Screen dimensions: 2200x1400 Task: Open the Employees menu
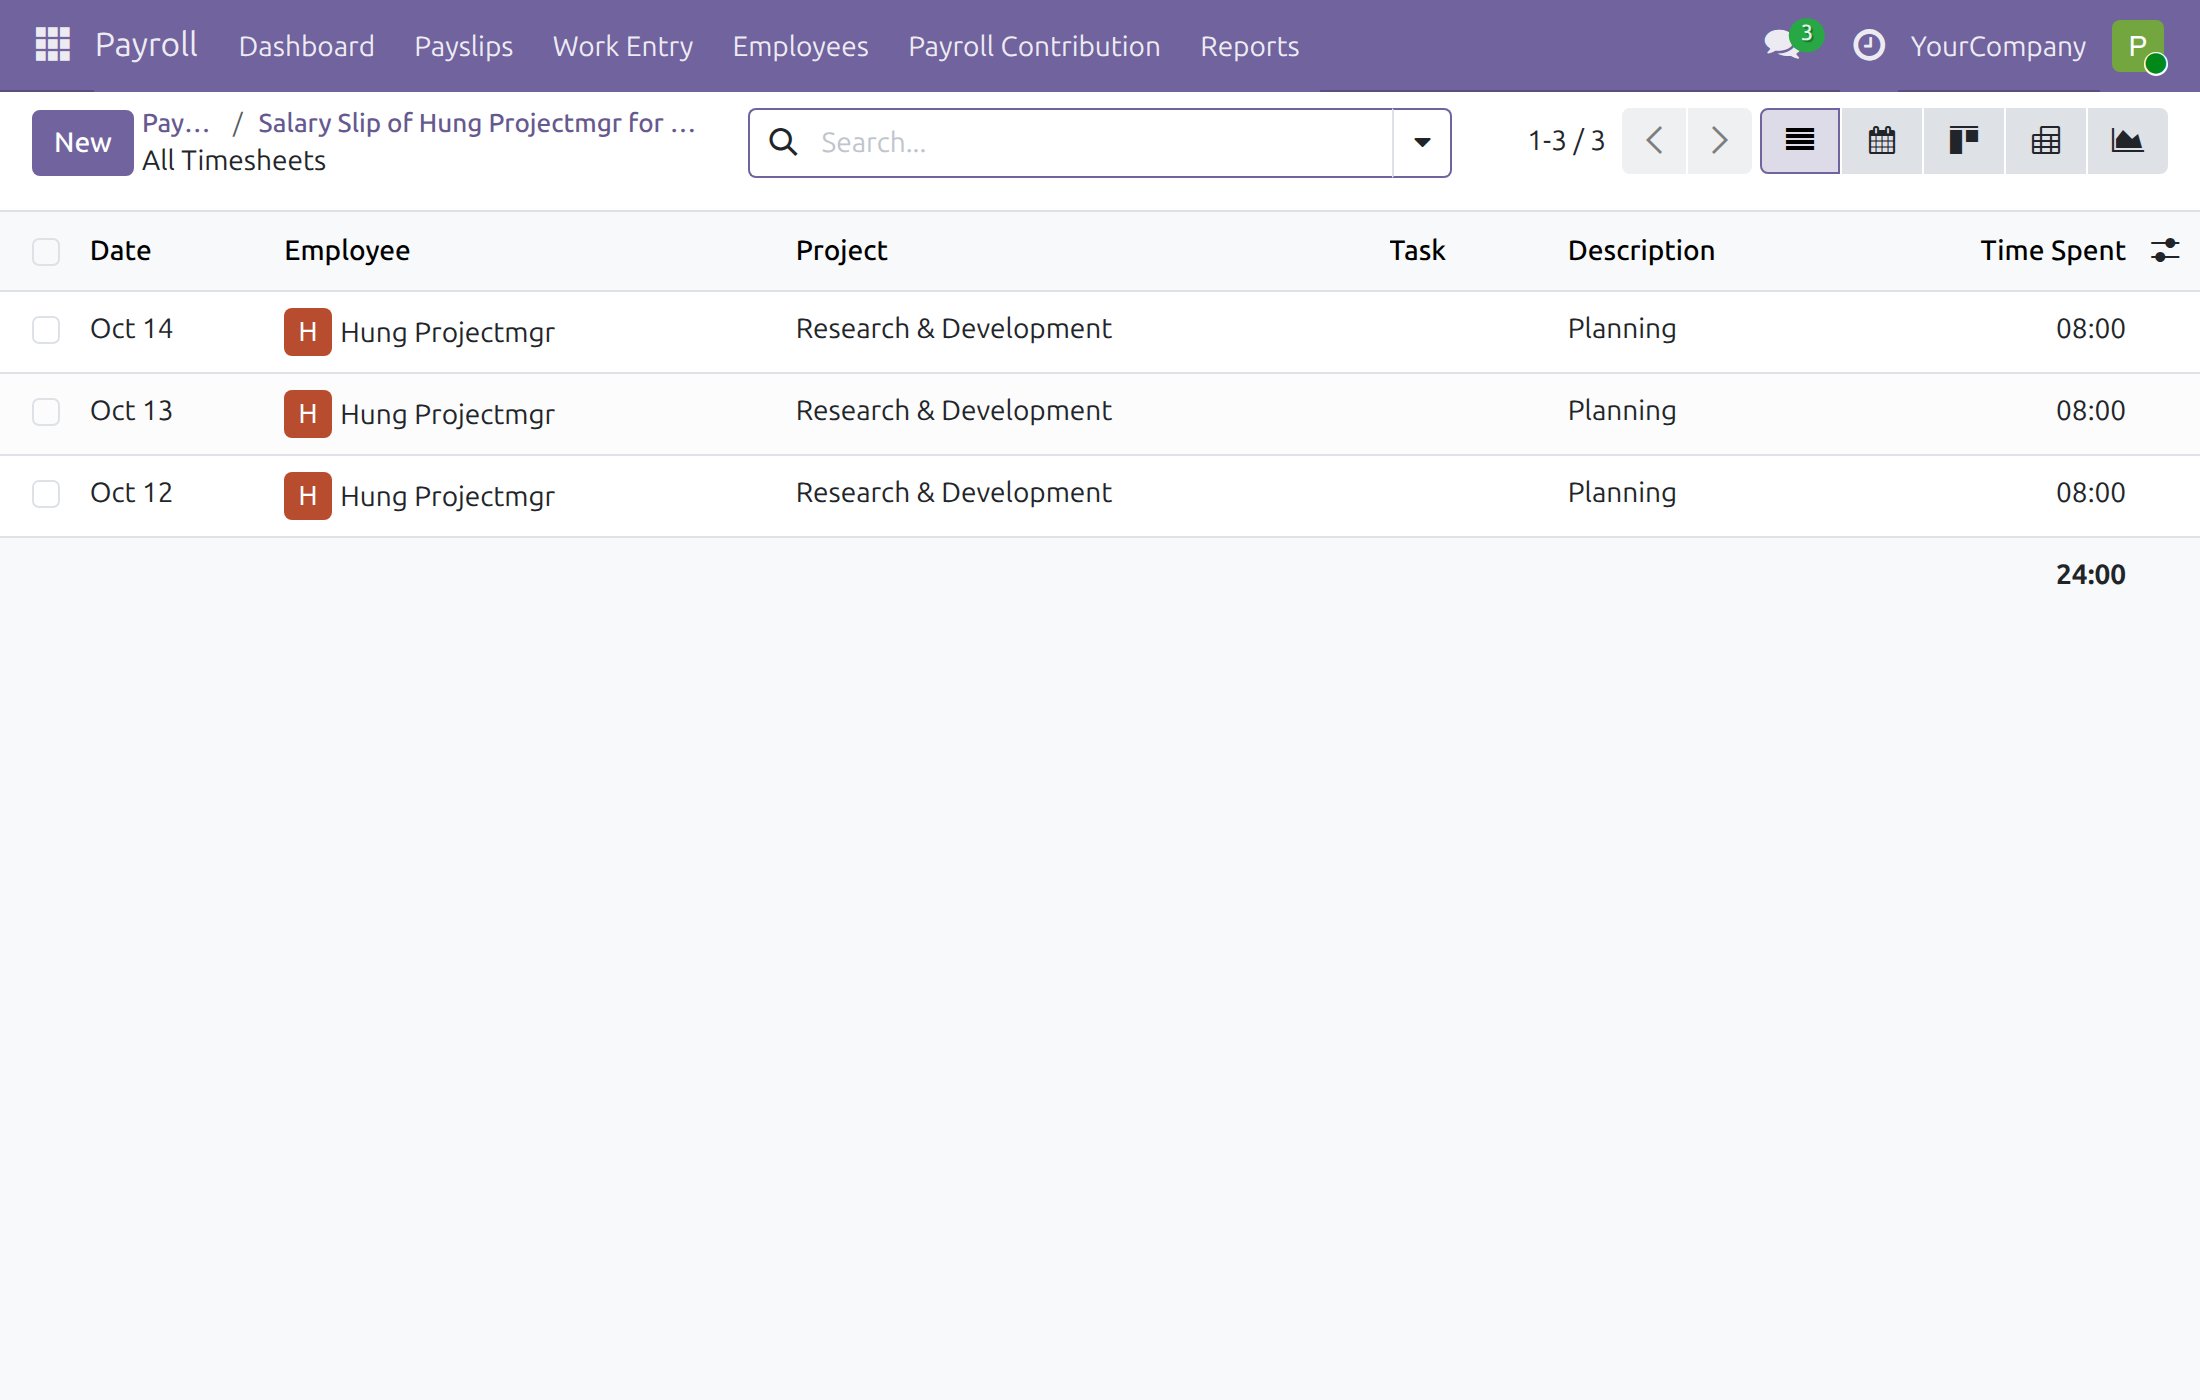(x=800, y=46)
